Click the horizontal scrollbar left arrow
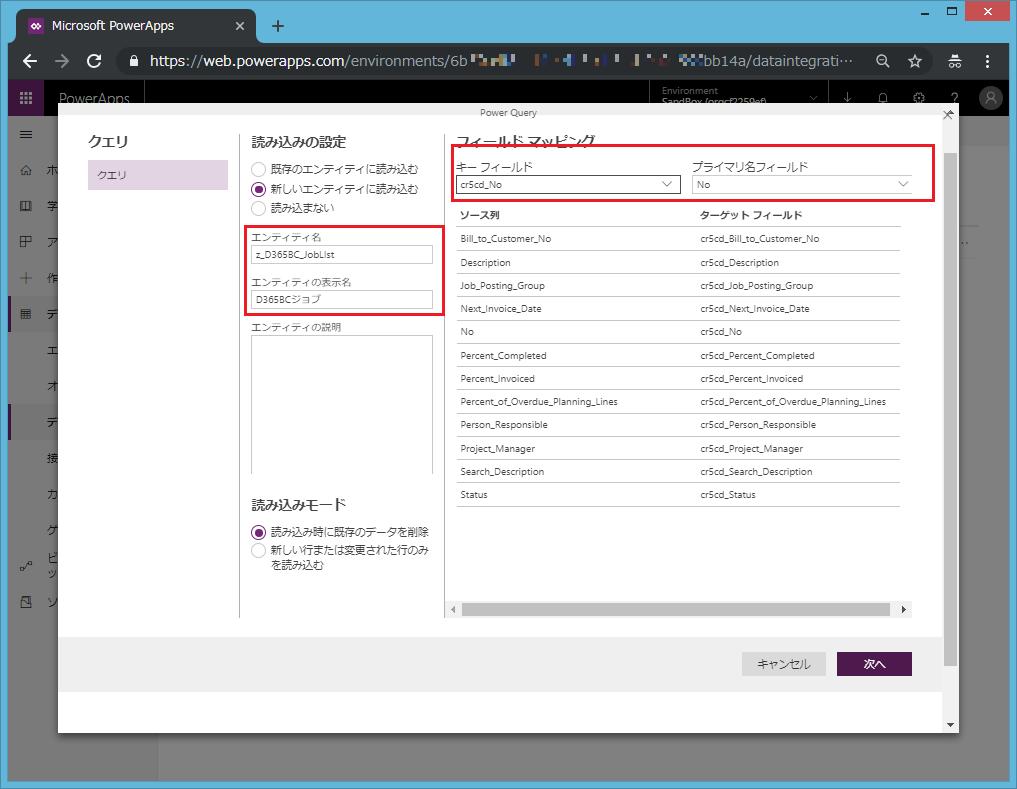Image resolution: width=1017 pixels, height=789 pixels. (x=453, y=609)
